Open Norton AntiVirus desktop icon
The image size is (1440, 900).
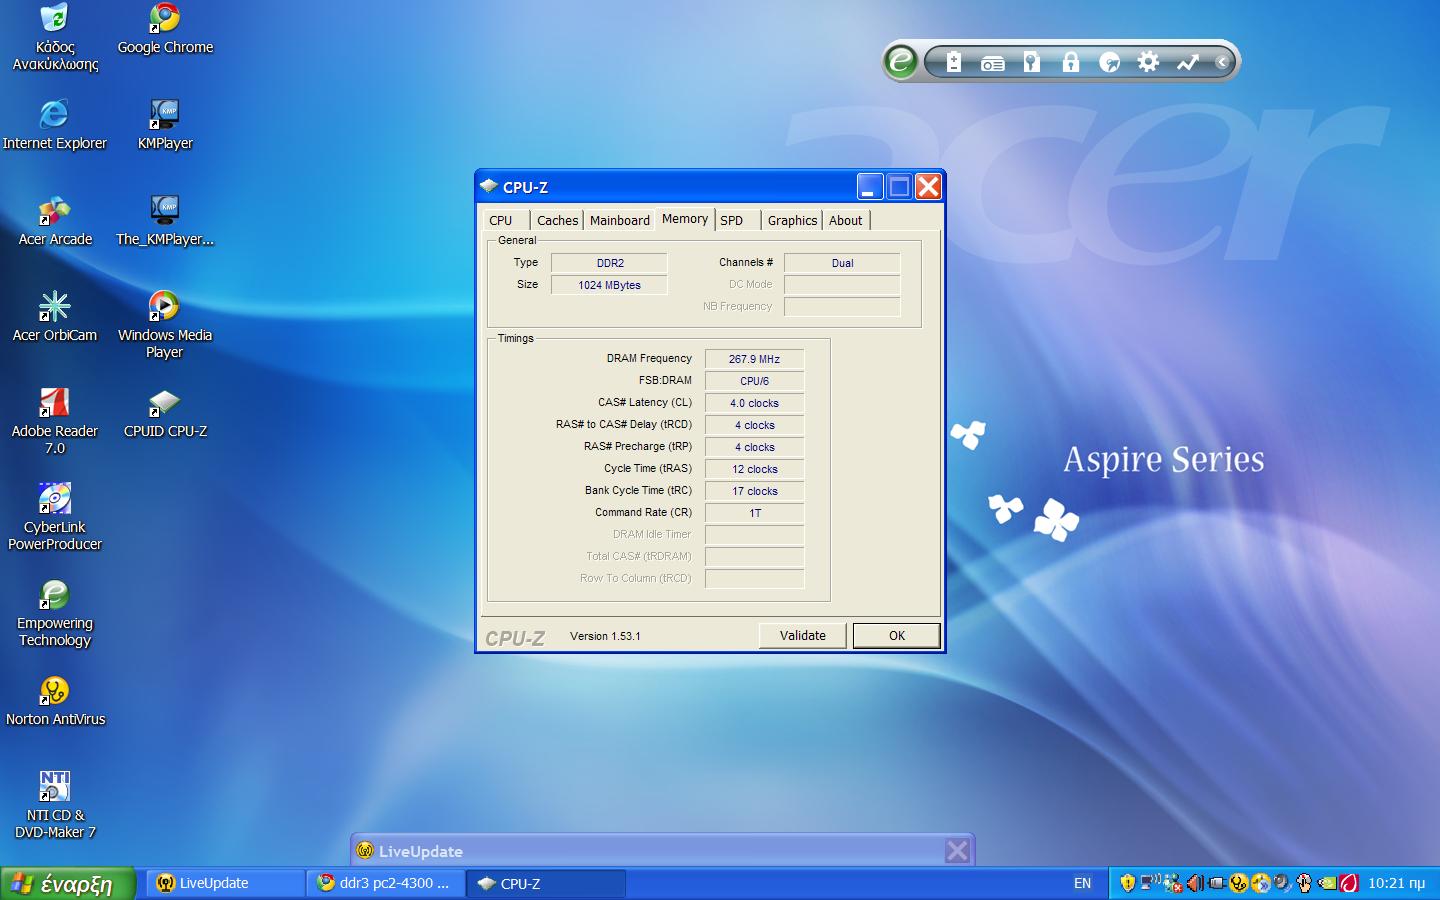coord(55,700)
